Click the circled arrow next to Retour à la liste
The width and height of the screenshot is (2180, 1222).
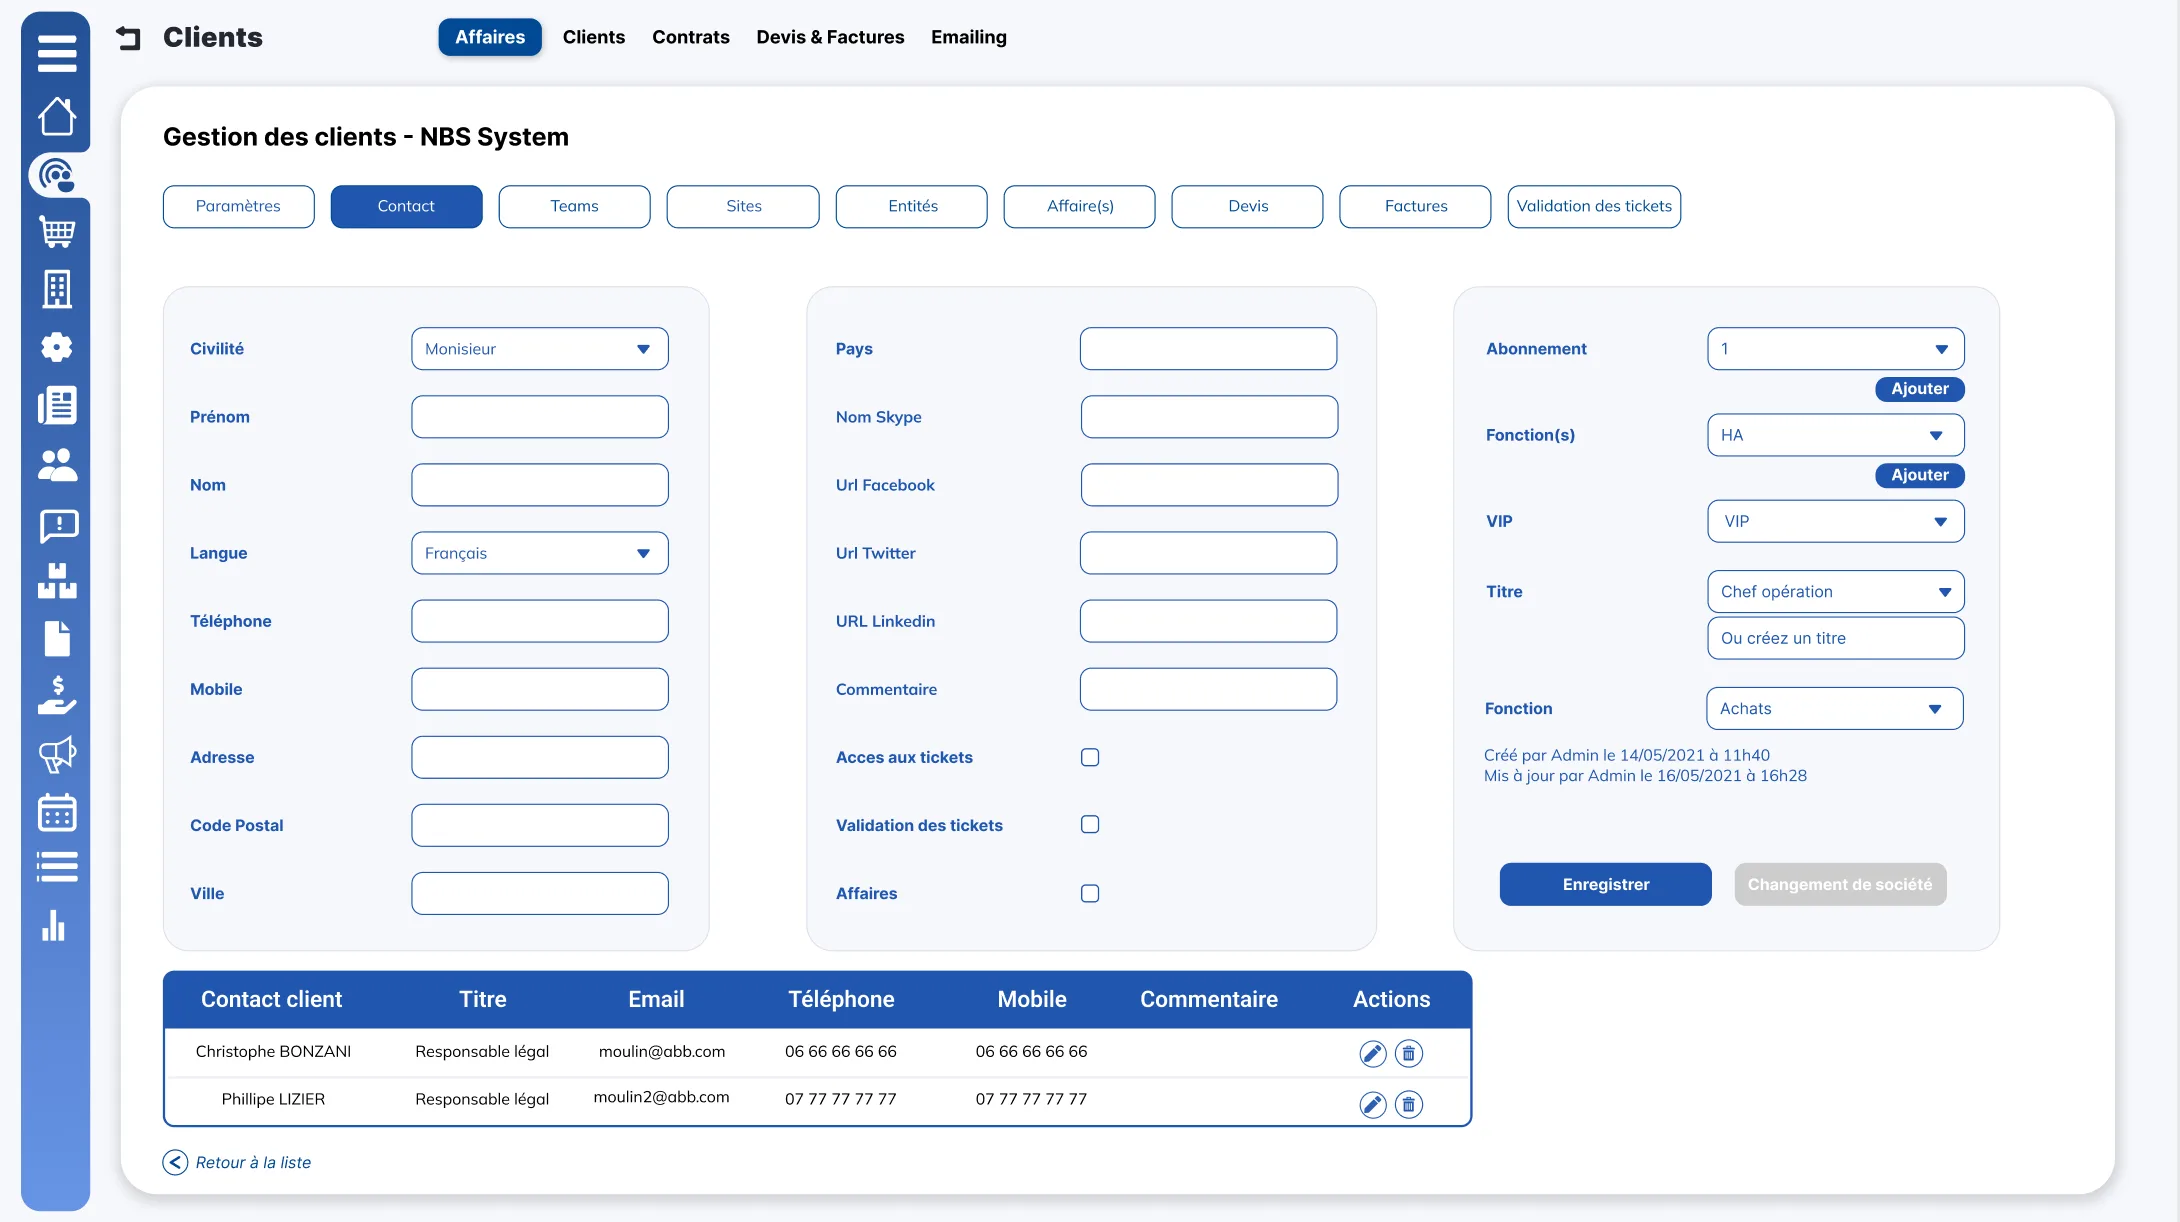point(175,1162)
